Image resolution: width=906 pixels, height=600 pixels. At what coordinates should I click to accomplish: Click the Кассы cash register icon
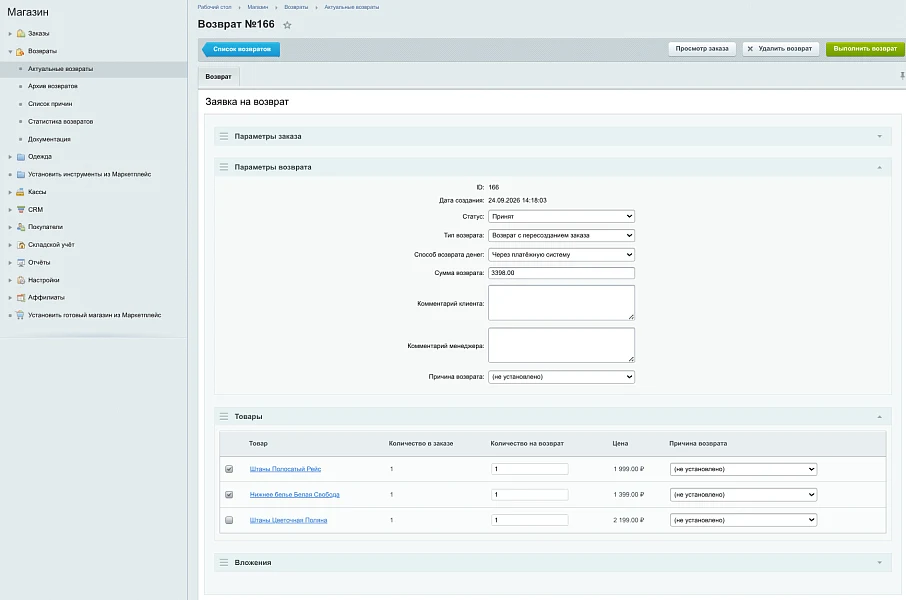tap(20, 192)
